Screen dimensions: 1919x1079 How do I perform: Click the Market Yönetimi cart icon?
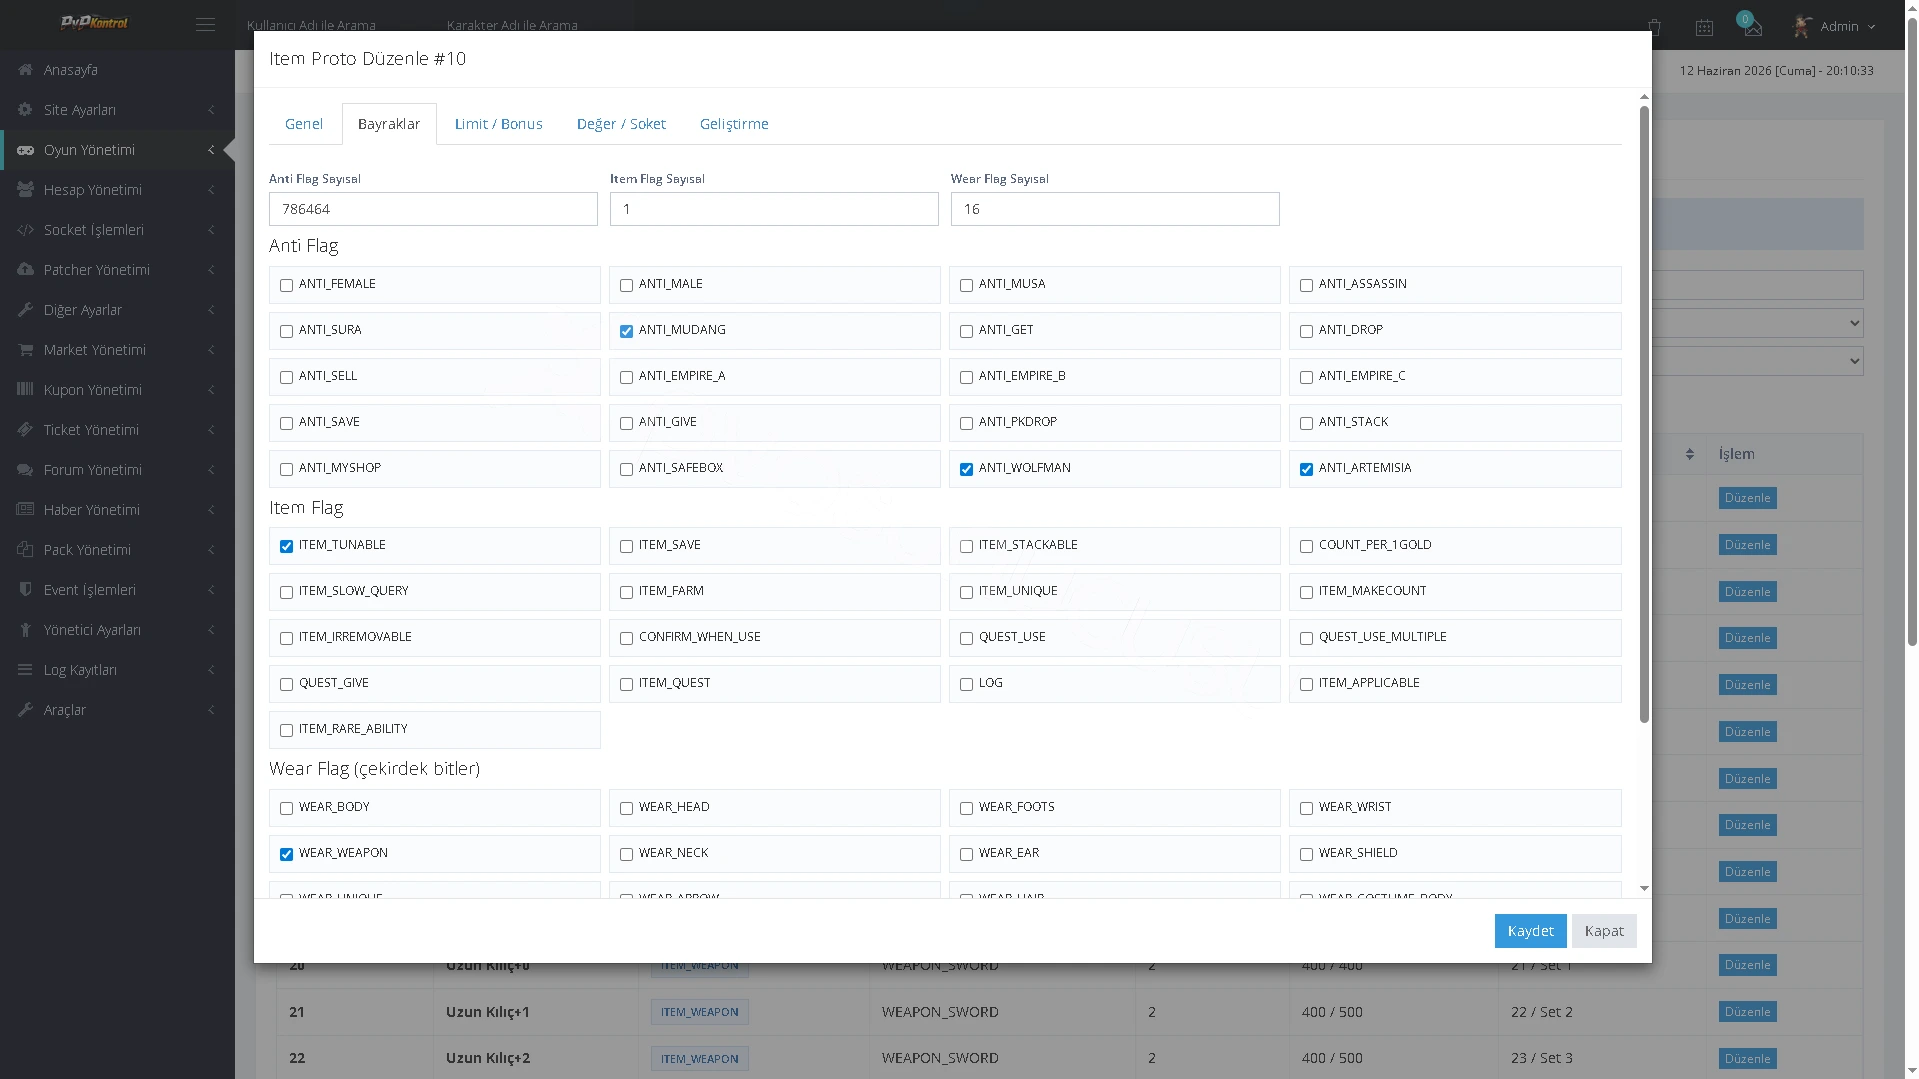25,350
